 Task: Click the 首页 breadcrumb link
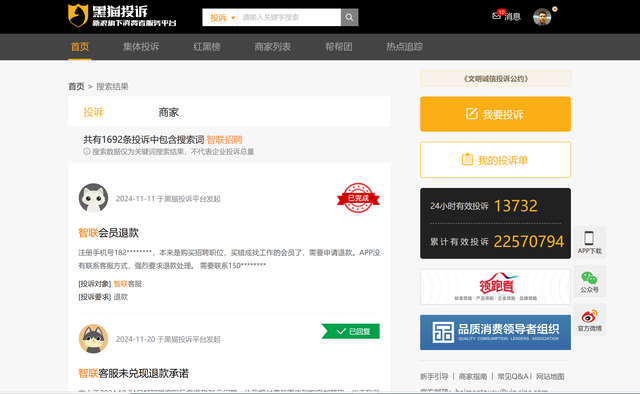coord(76,87)
